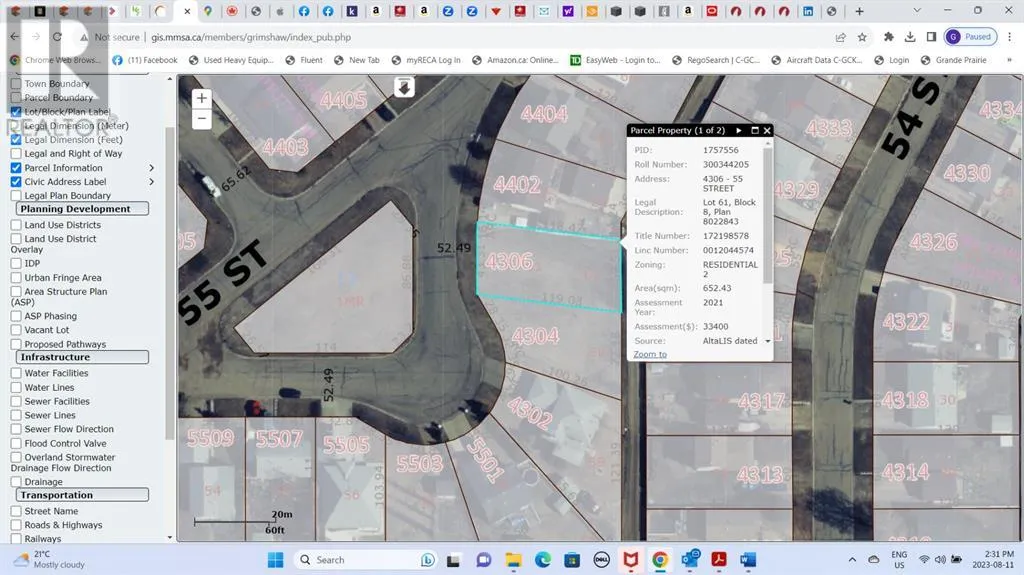Zoom in the map with plus button
This screenshot has width=1024, height=575.
click(x=202, y=98)
